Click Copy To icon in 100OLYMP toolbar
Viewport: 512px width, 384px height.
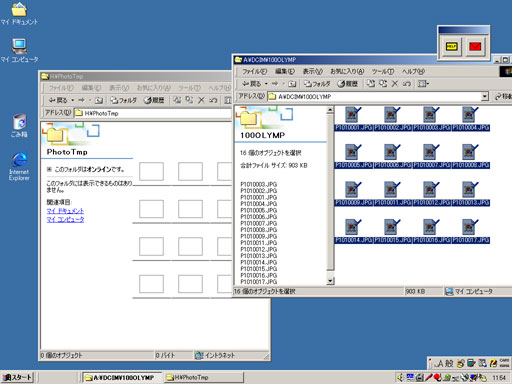[383, 84]
